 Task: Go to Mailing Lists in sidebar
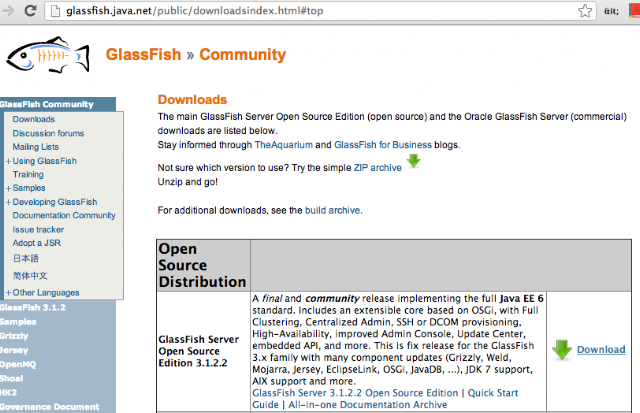tap(36, 147)
